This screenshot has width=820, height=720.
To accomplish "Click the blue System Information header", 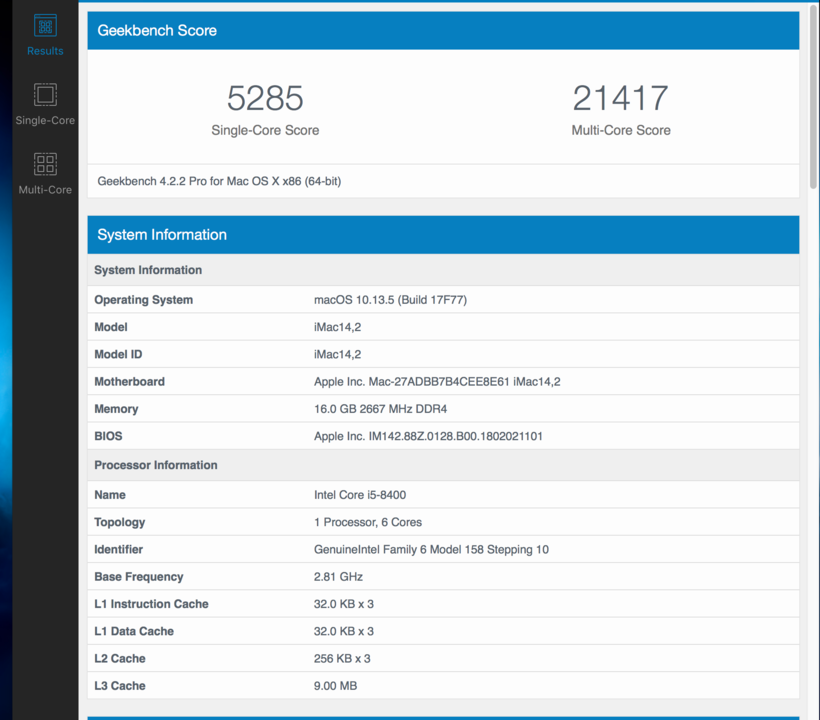I will (443, 235).
